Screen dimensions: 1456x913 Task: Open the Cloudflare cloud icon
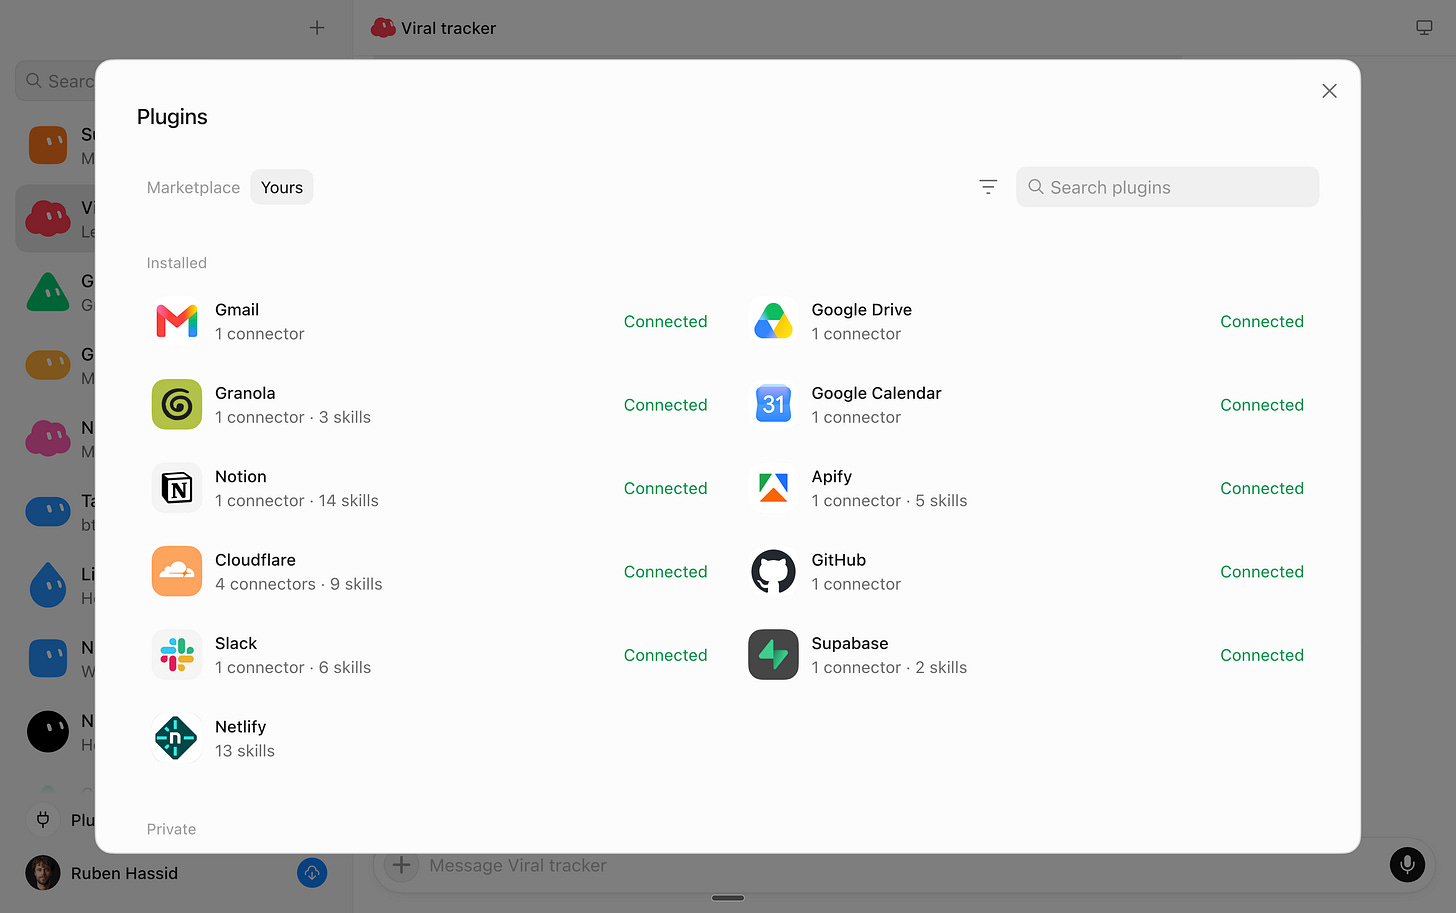coord(177,571)
